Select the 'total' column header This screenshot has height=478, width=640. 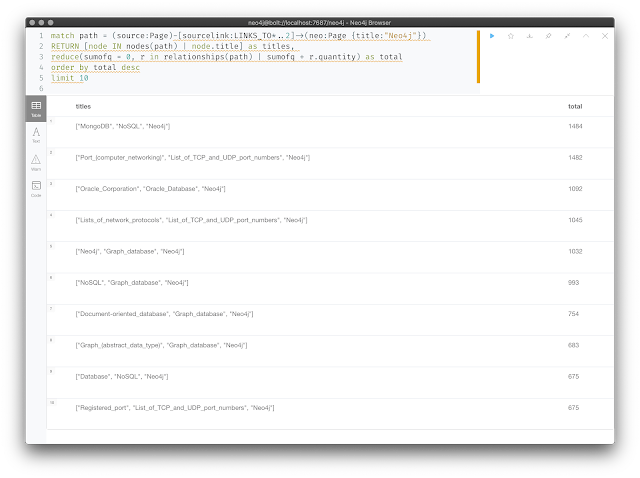point(575,107)
